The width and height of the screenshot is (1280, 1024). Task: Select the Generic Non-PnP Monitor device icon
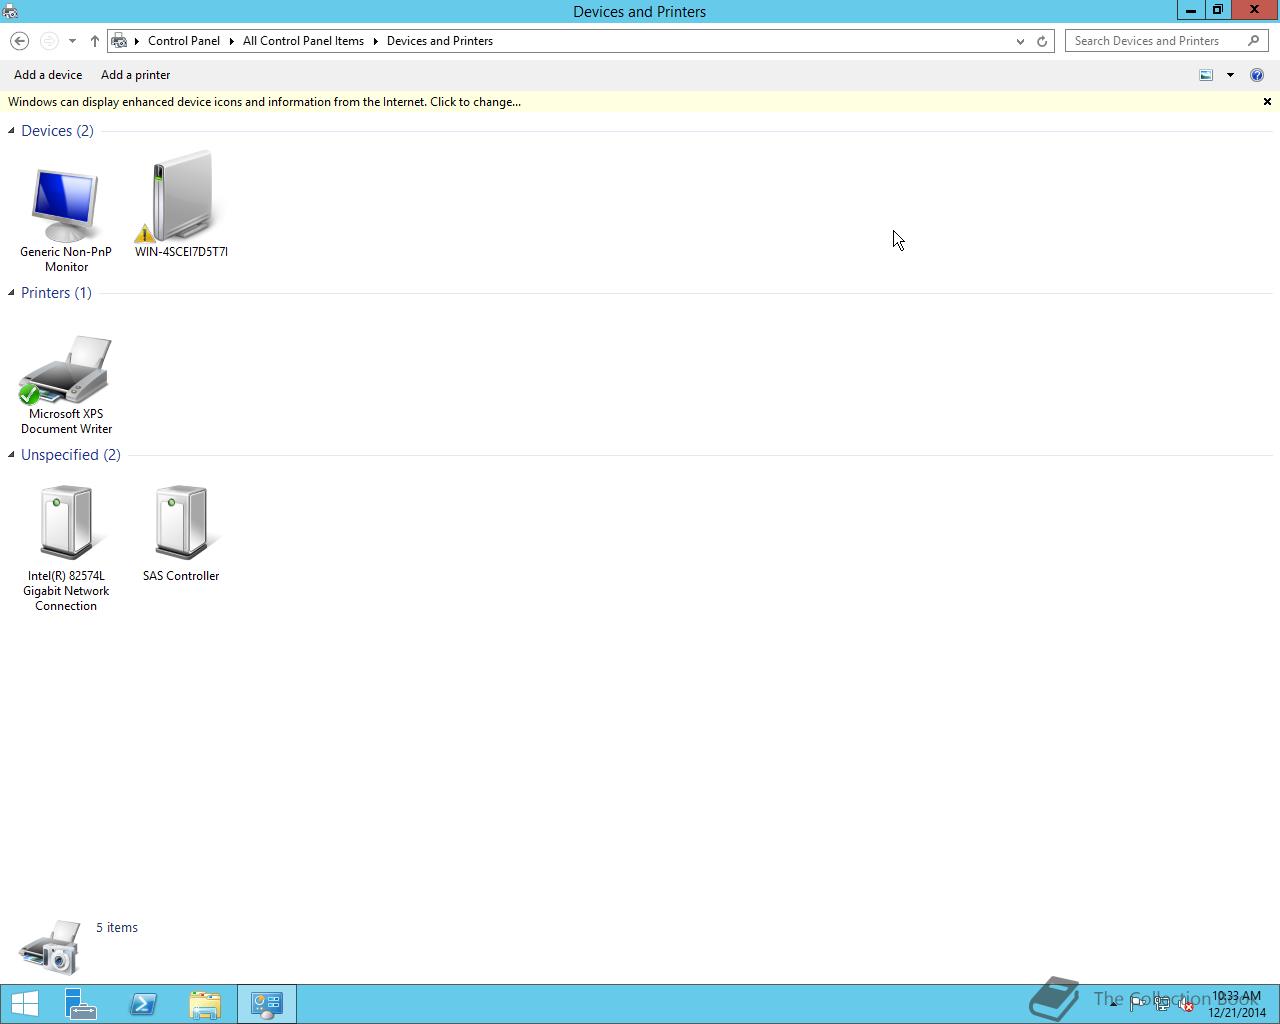tap(66, 205)
